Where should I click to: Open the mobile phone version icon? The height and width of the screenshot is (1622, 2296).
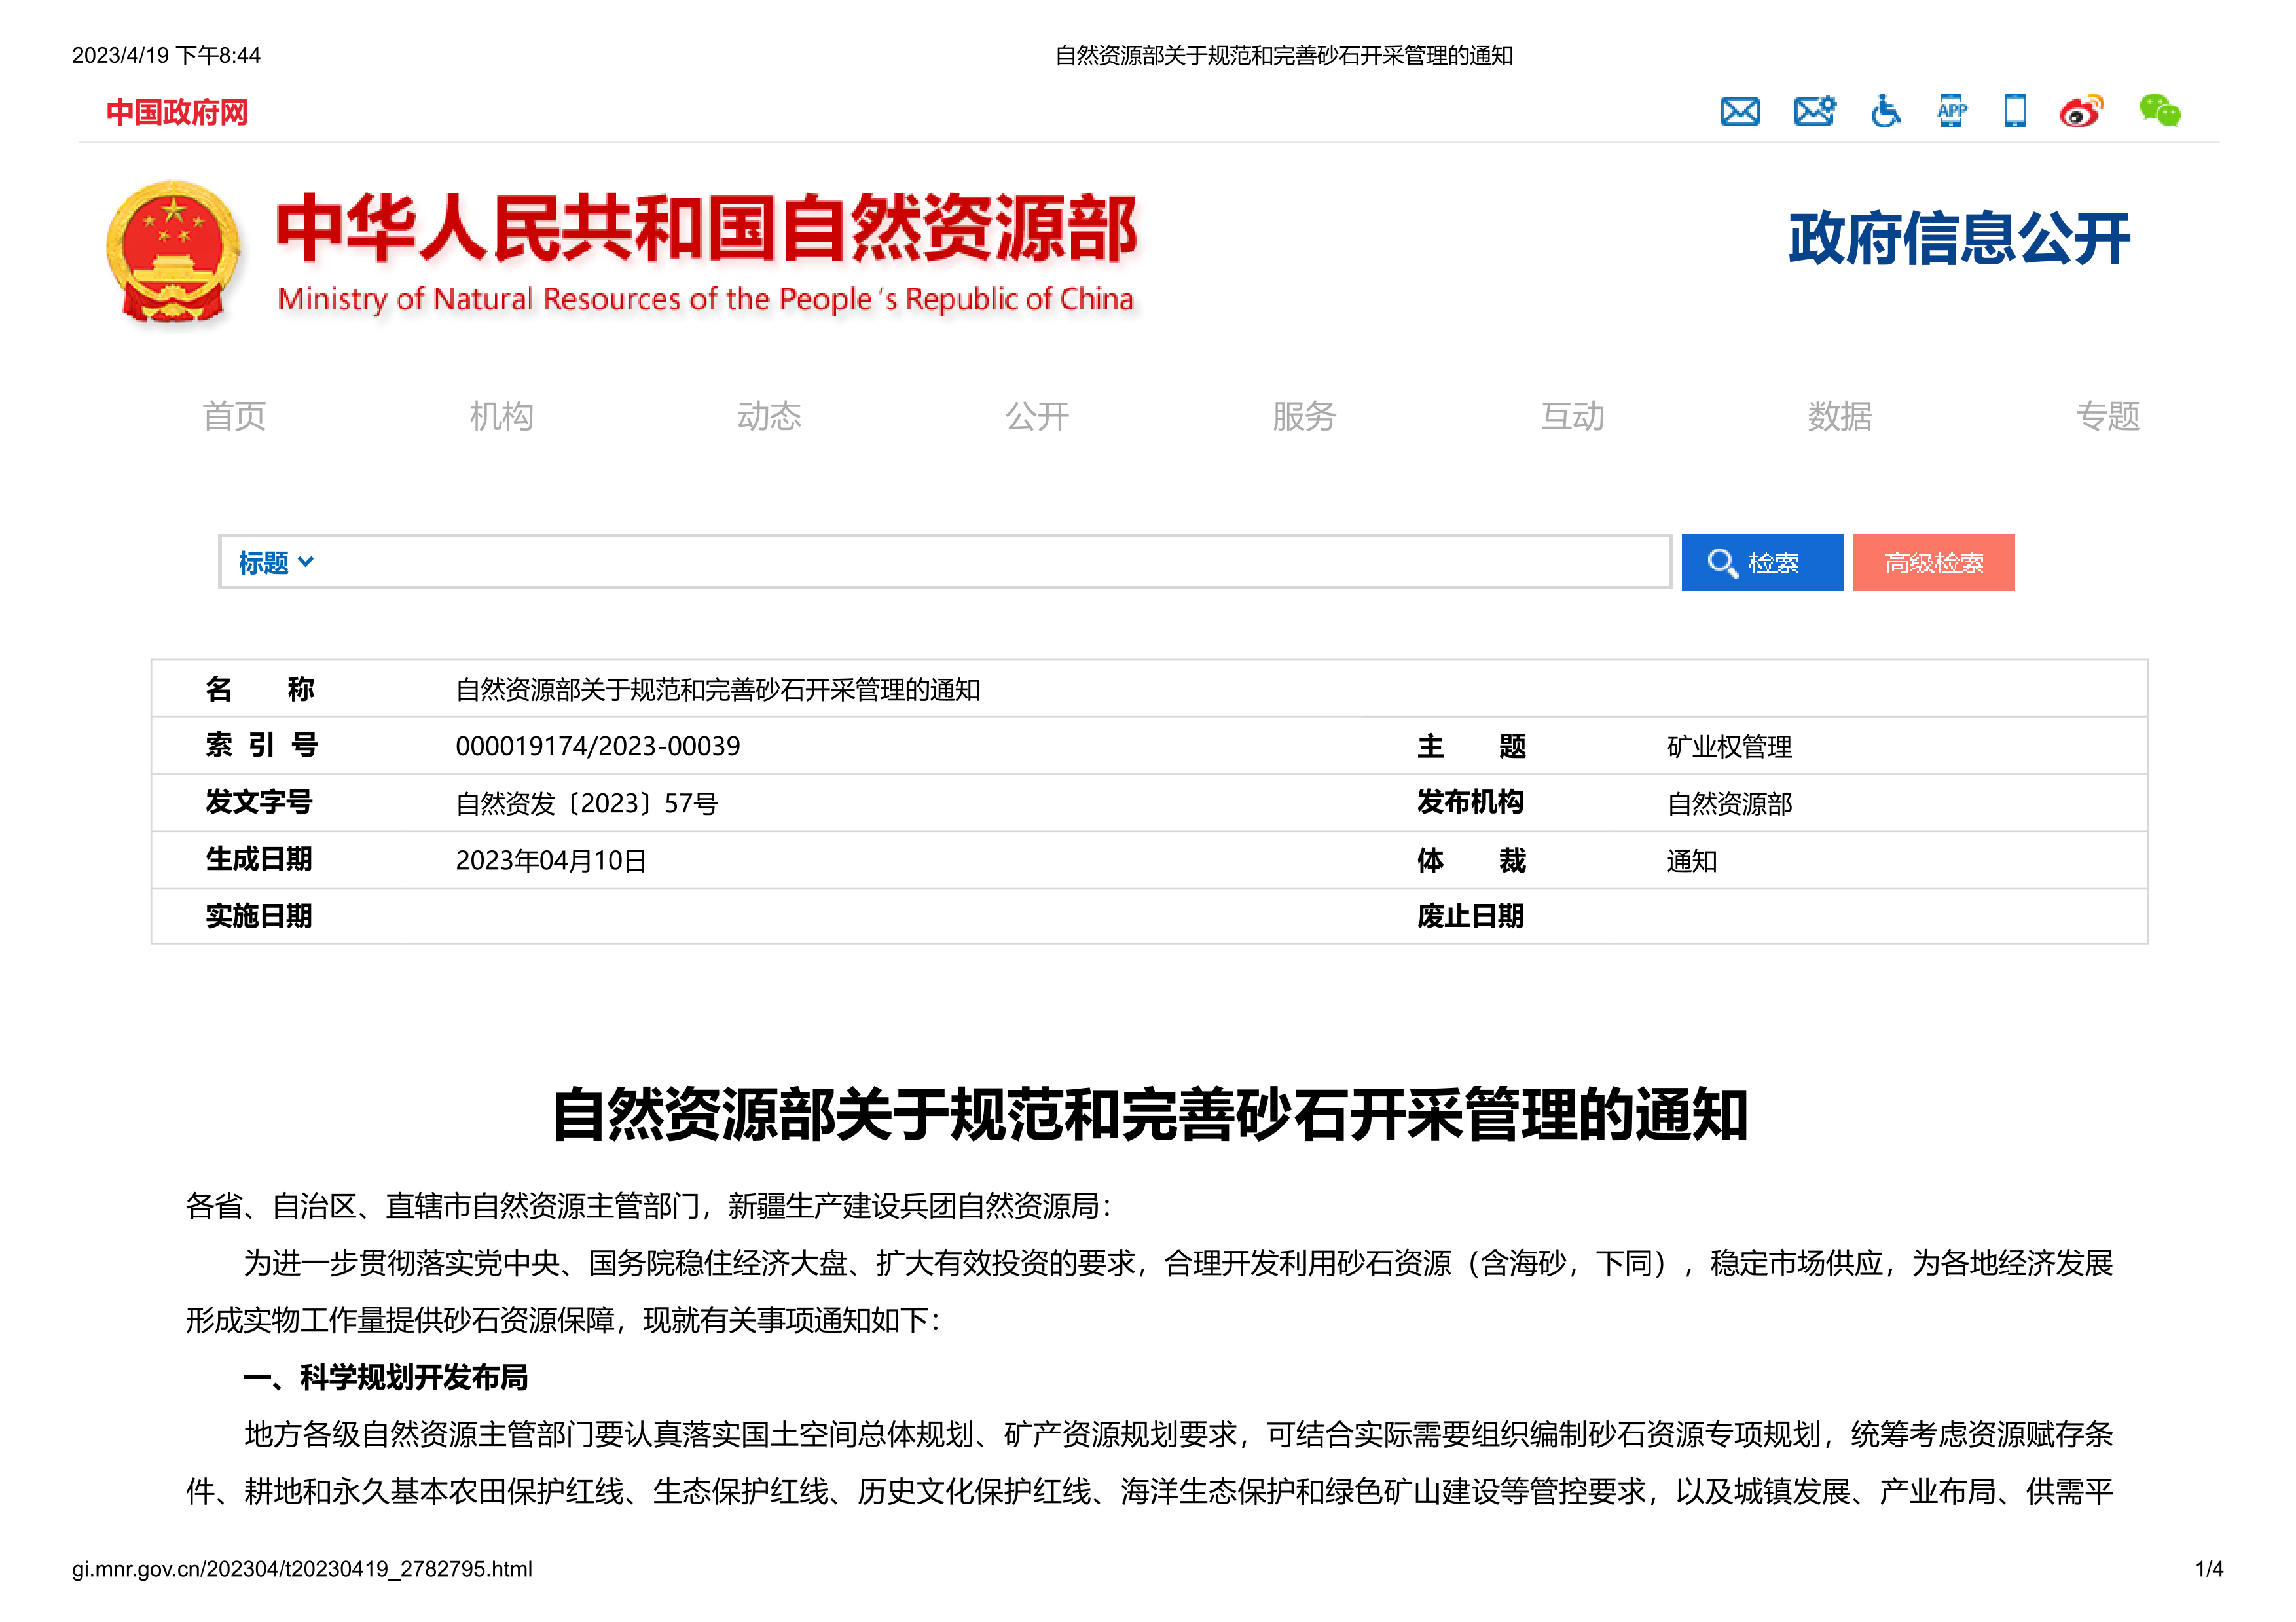point(2015,111)
